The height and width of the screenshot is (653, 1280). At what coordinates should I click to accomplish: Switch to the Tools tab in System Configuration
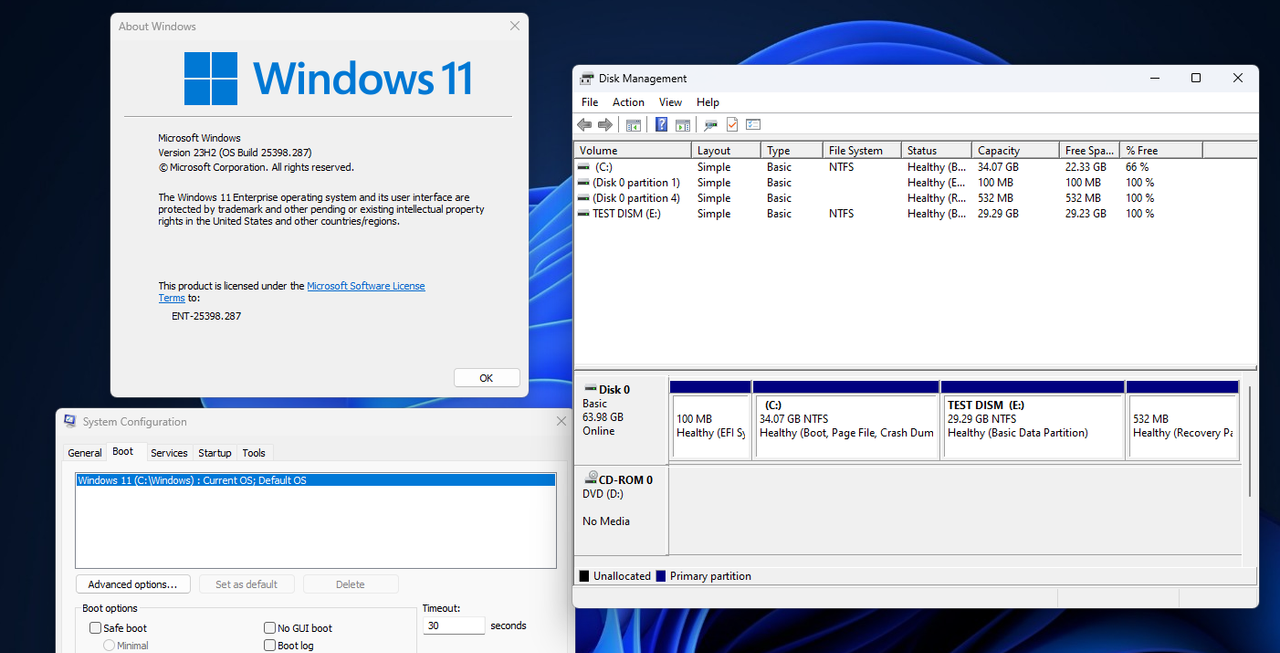254,453
